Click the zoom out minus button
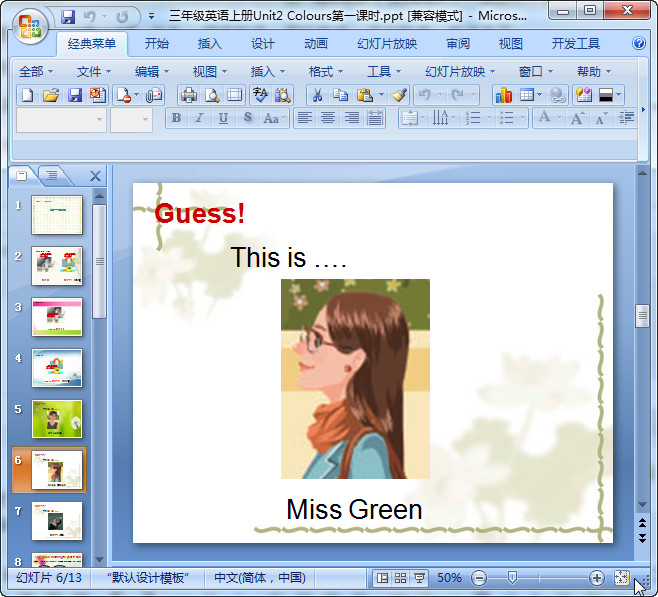The image size is (658, 597). [x=479, y=578]
